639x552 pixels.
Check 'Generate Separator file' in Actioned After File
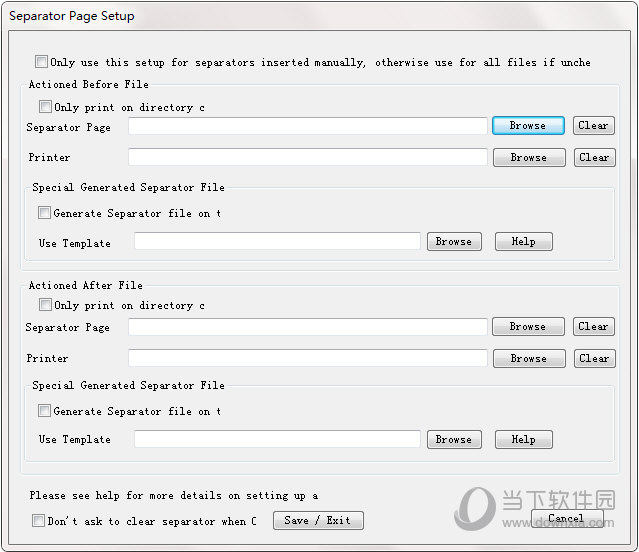44,411
